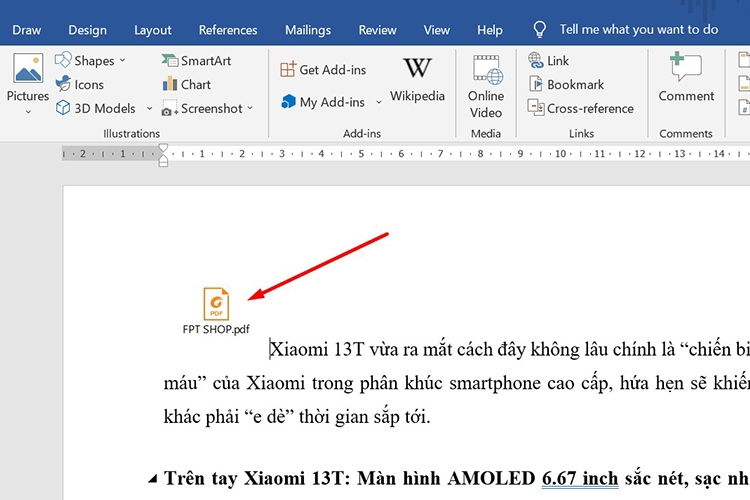This screenshot has width=750, height=500.
Task: Insert a Chart
Action: pyautogui.click(x=187, y=84)
